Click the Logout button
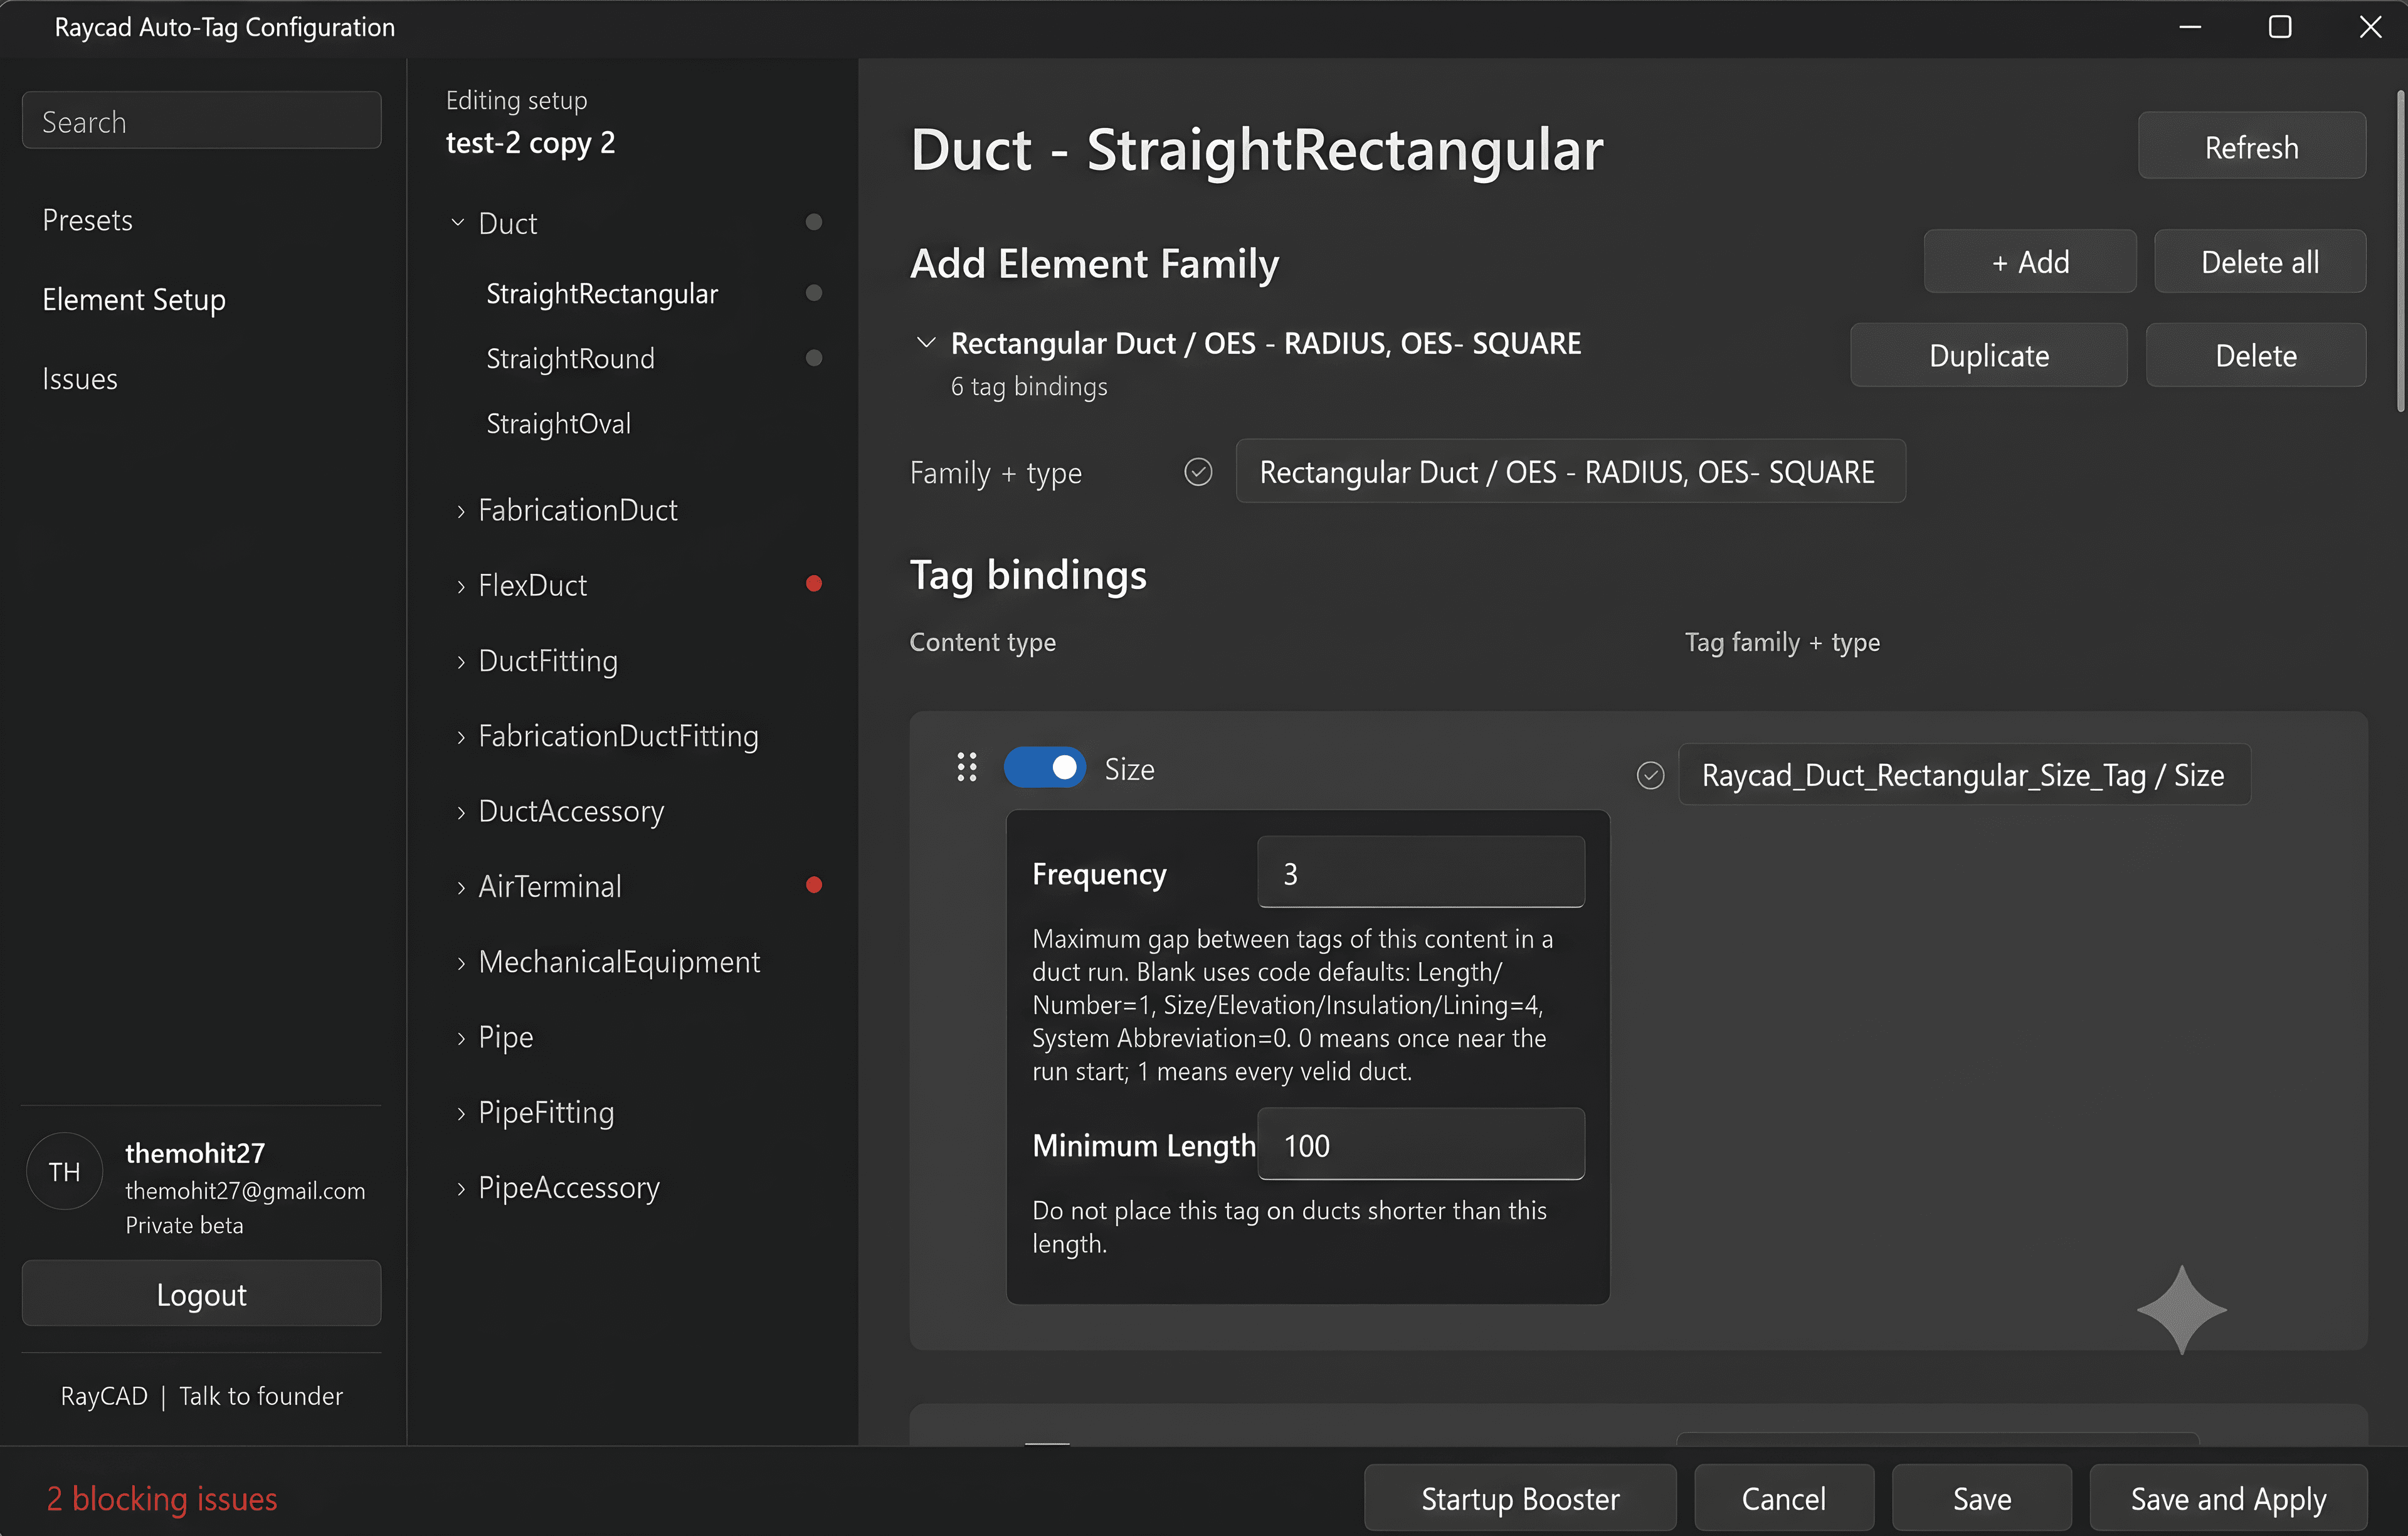The image size is (2408, 1536). pos(201,1294)
